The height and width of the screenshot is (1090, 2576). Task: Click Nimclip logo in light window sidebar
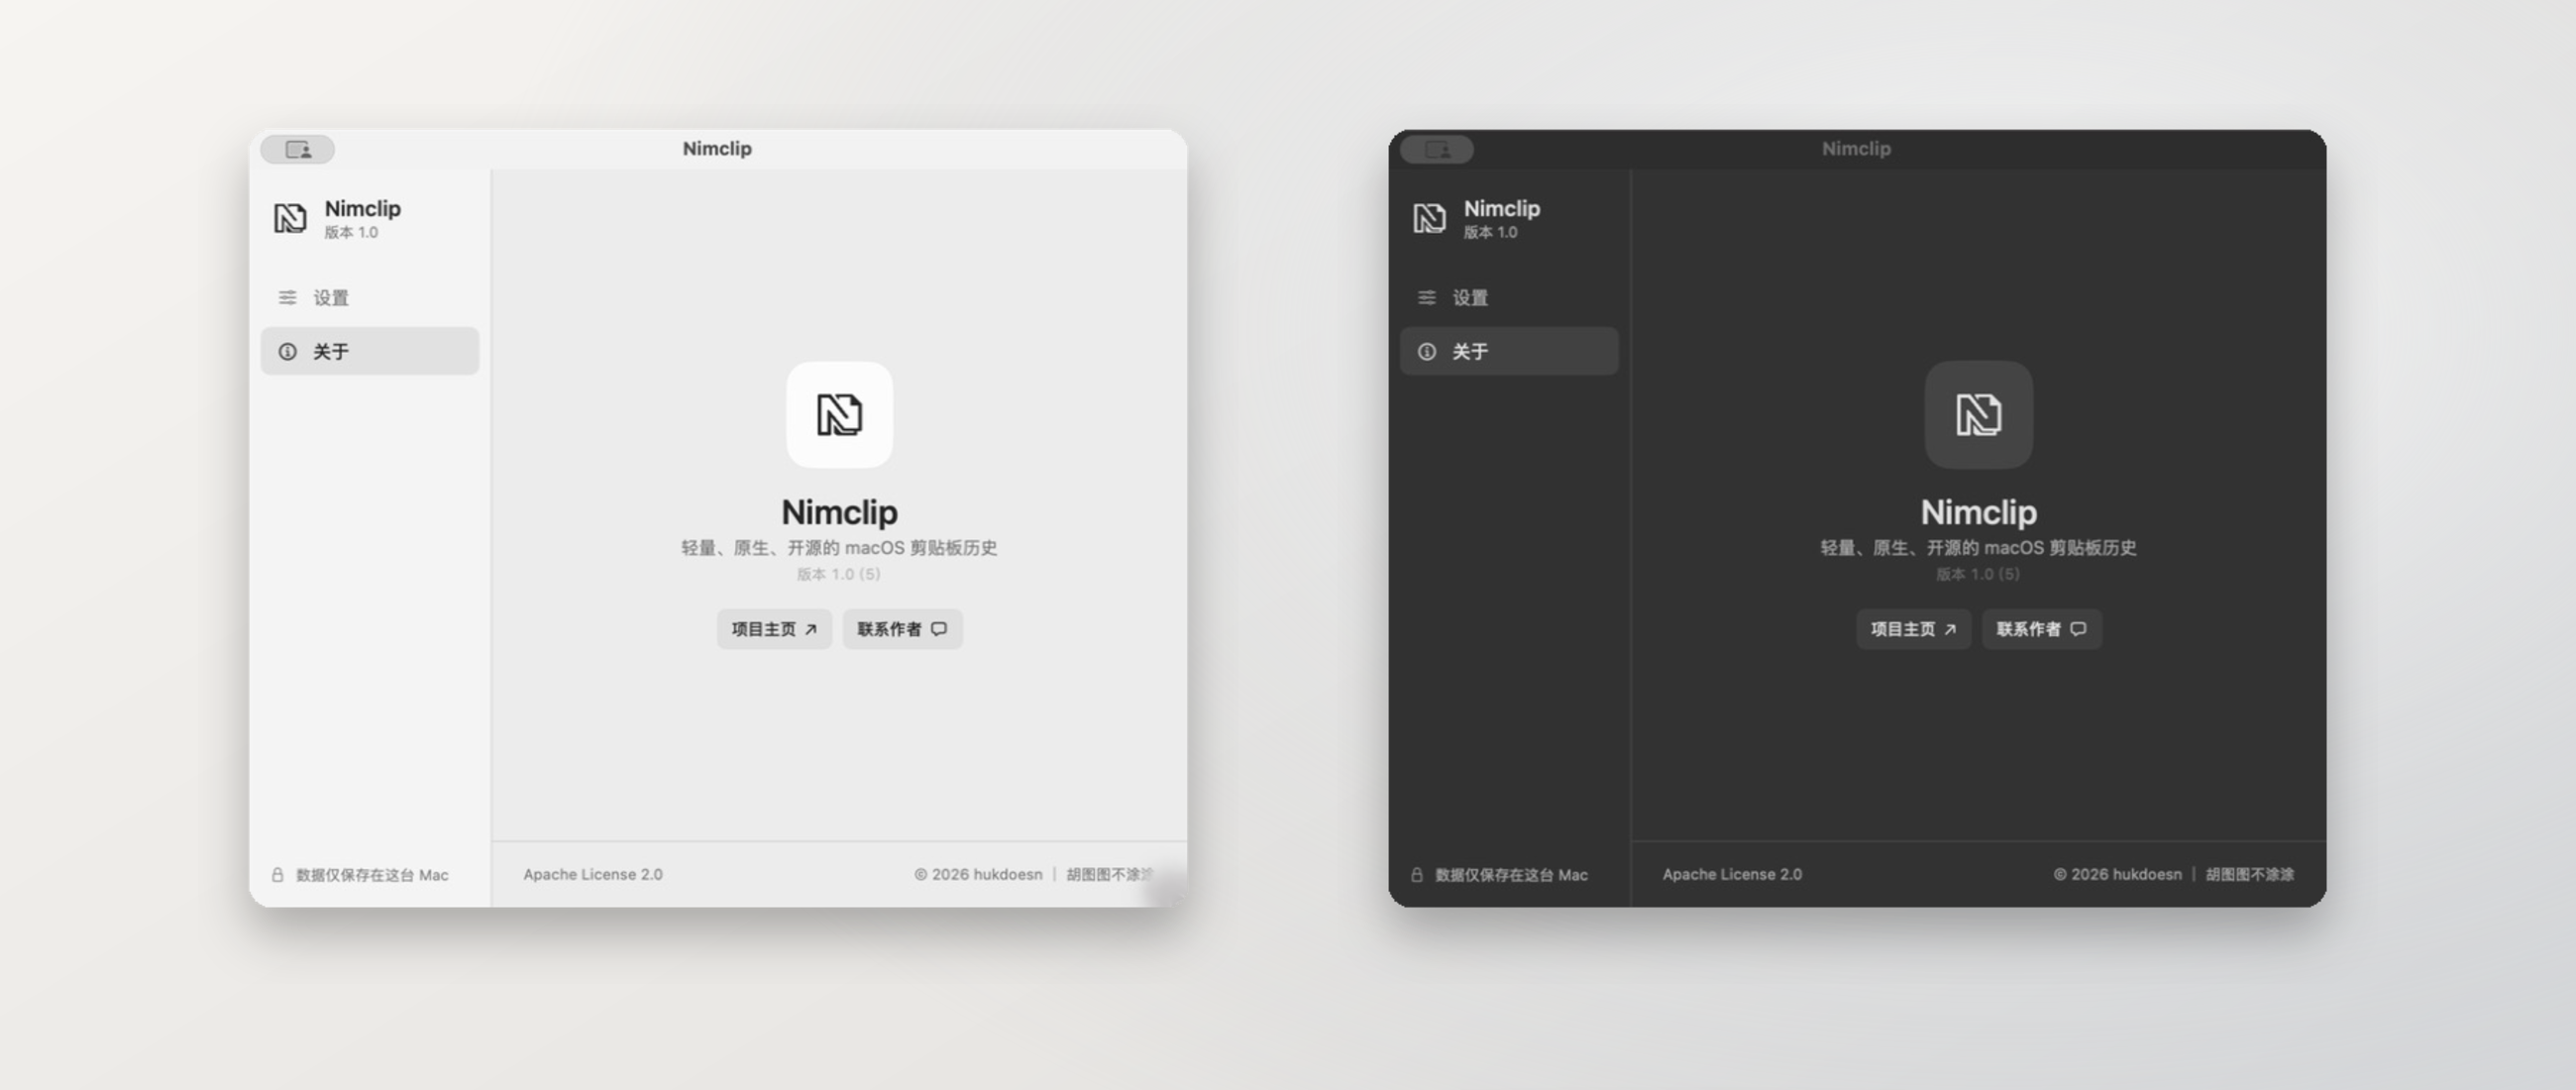click(290, 218)
